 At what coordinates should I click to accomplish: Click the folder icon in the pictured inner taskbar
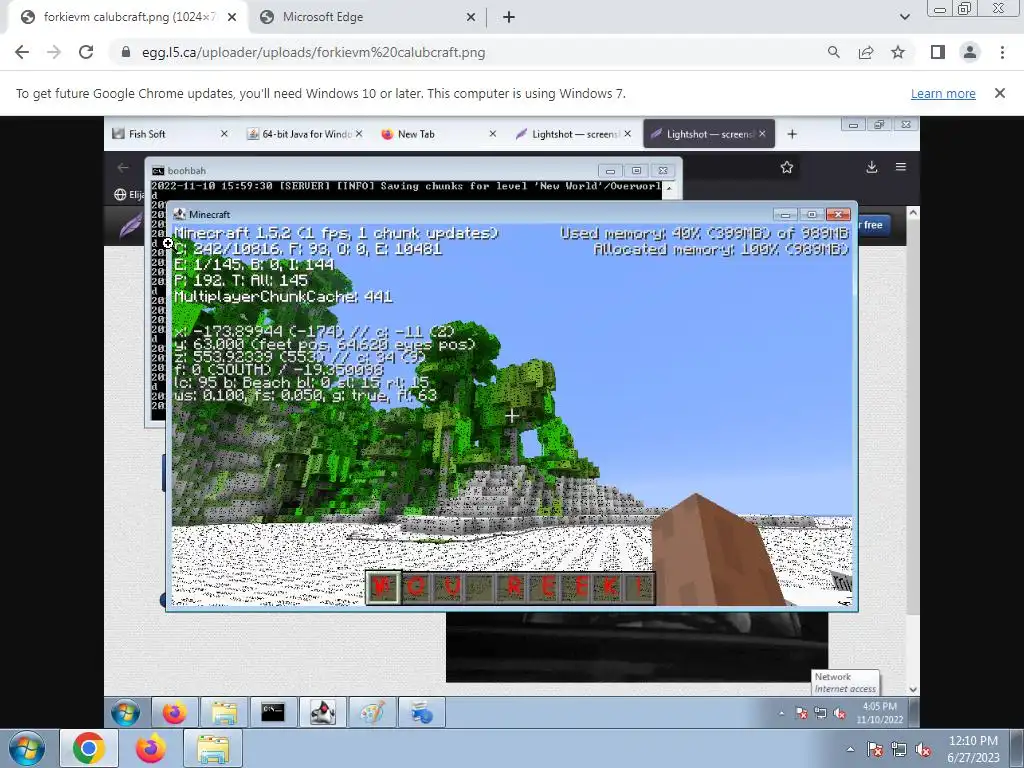point(223,712)
